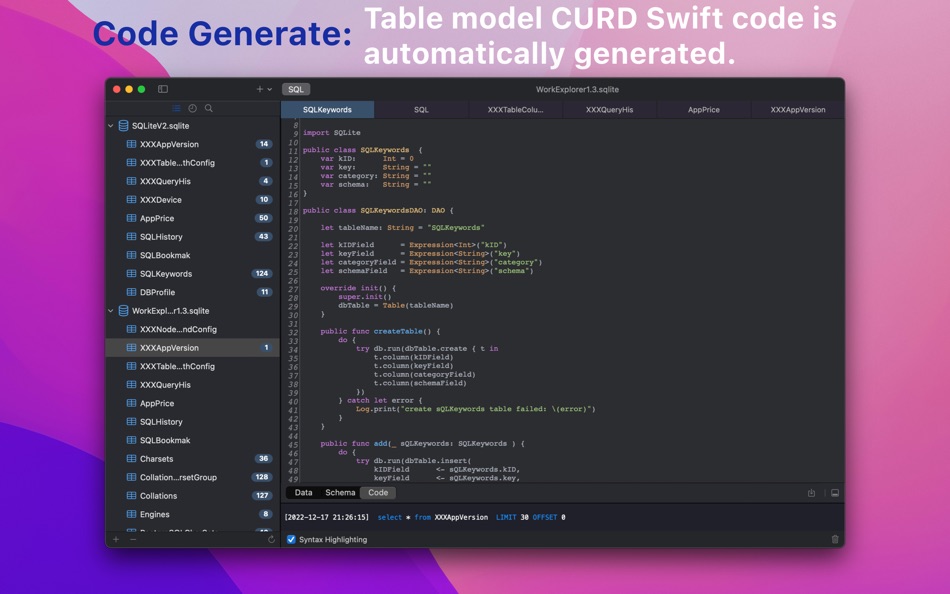Screen dimensions: 950x594
Task: Click the table icon beside SQLKeywords in sidebar
Action: pos(131,273)
